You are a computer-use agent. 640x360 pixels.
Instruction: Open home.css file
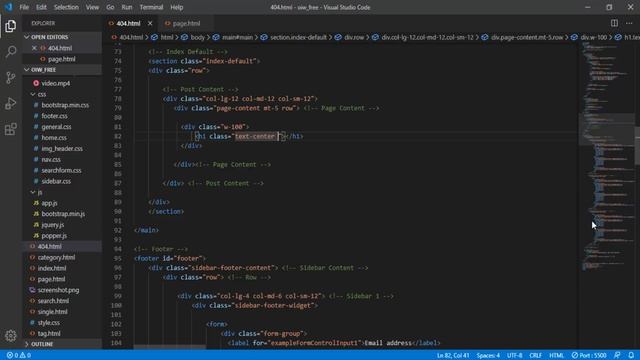[62, 138]
